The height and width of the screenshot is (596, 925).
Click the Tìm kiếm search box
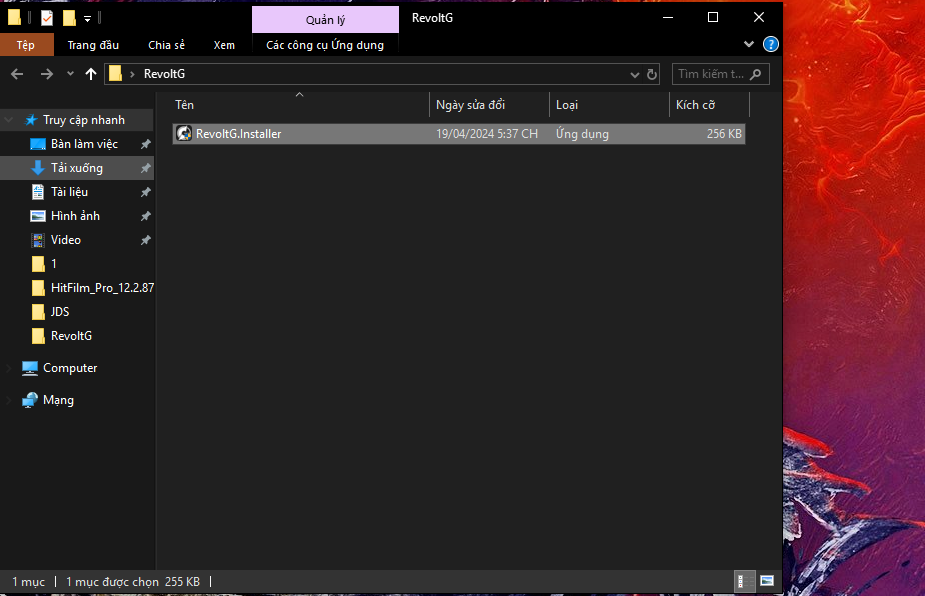711,74
